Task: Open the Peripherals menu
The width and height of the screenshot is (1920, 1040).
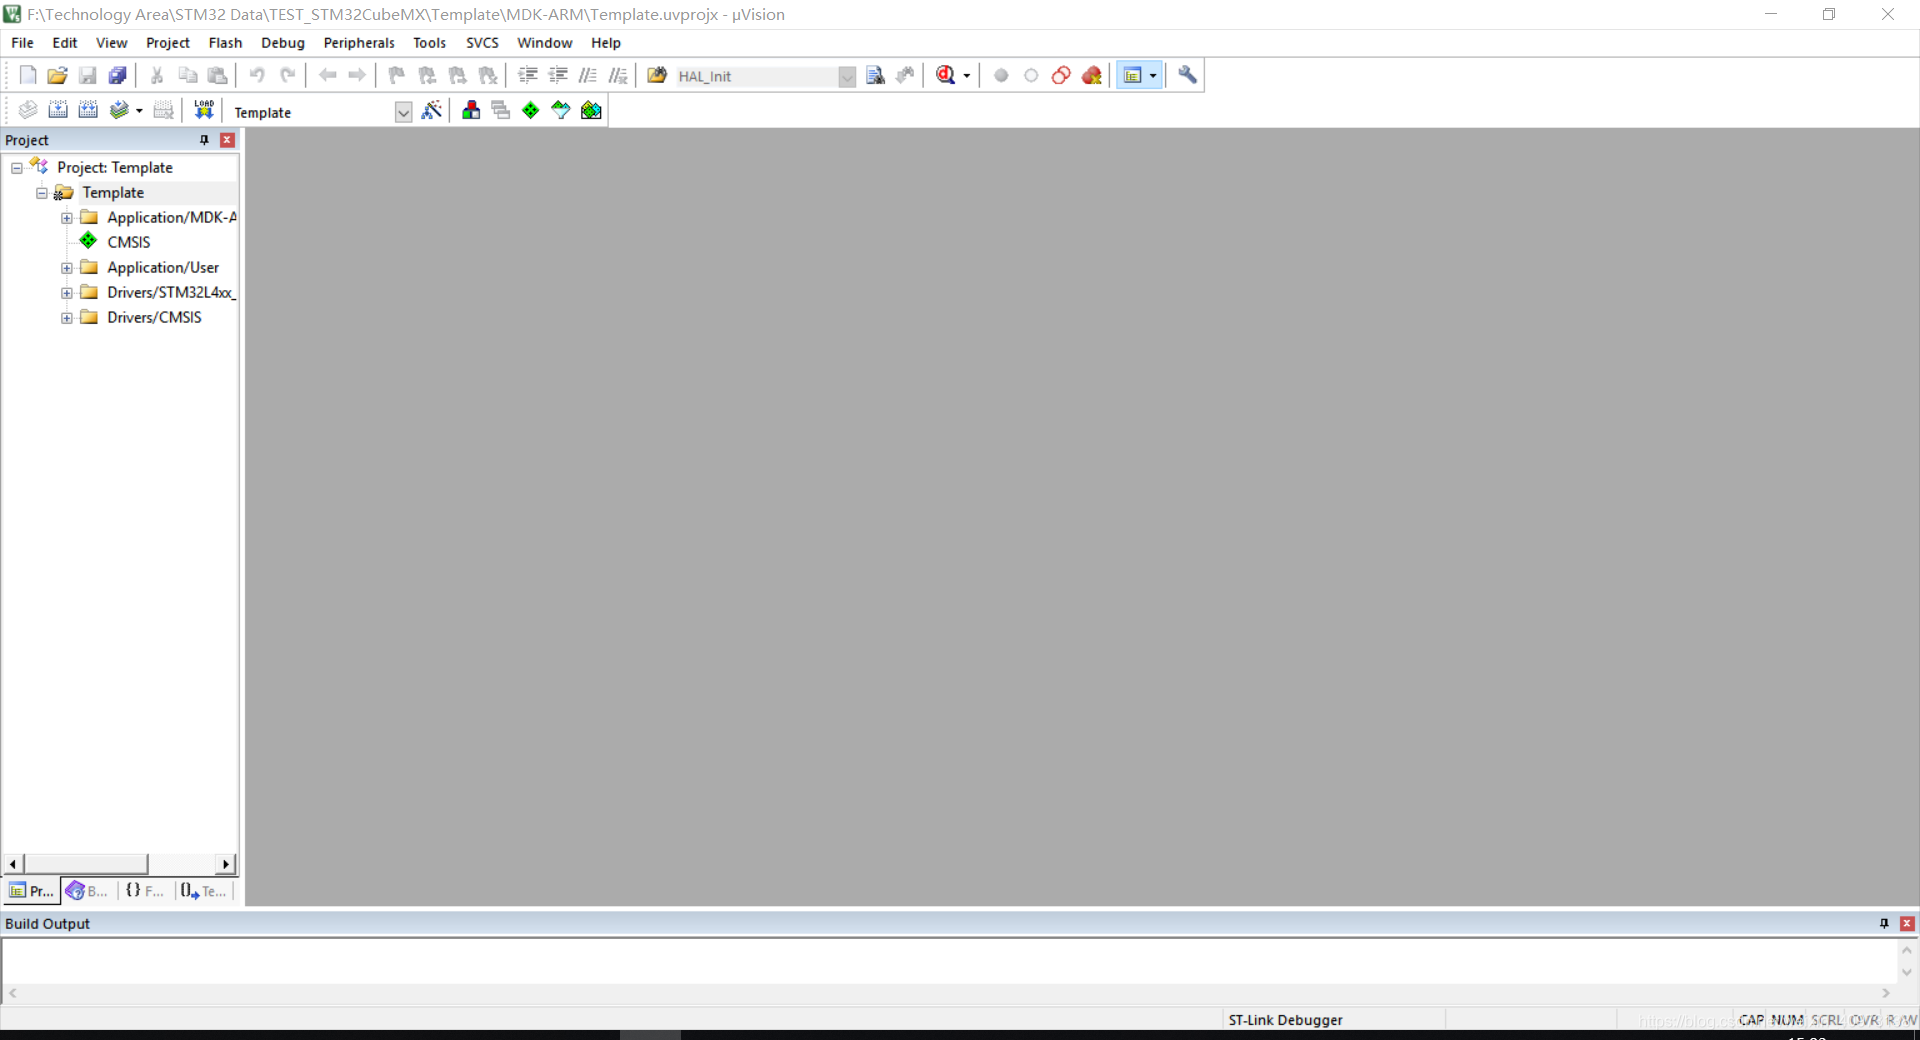Action: coord(359,43)
